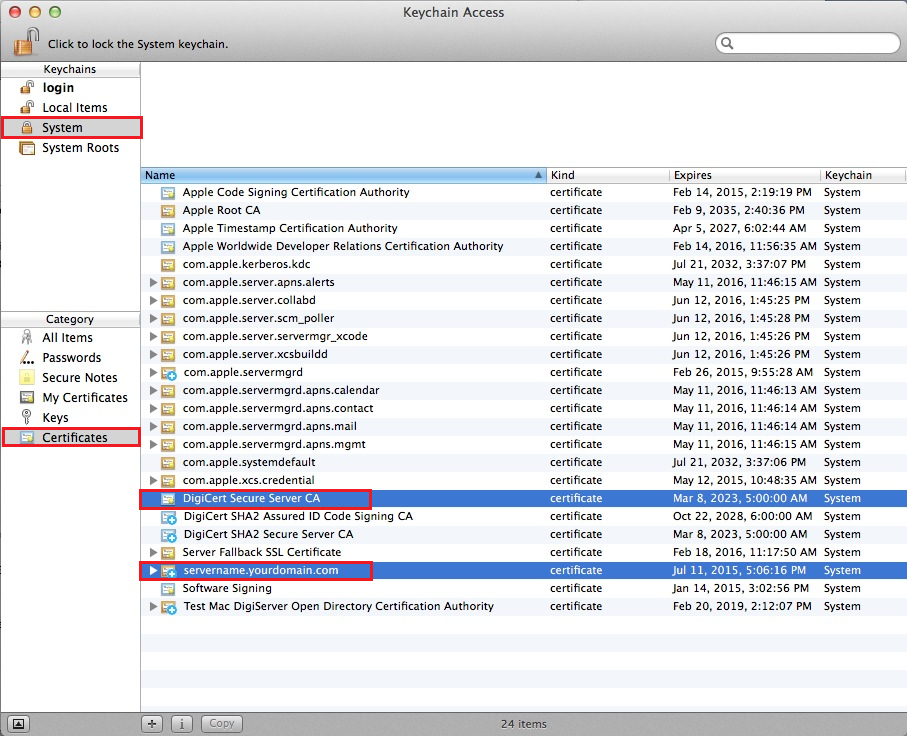Click the servername.yourdomain.com certificate icon

point(168,571)
